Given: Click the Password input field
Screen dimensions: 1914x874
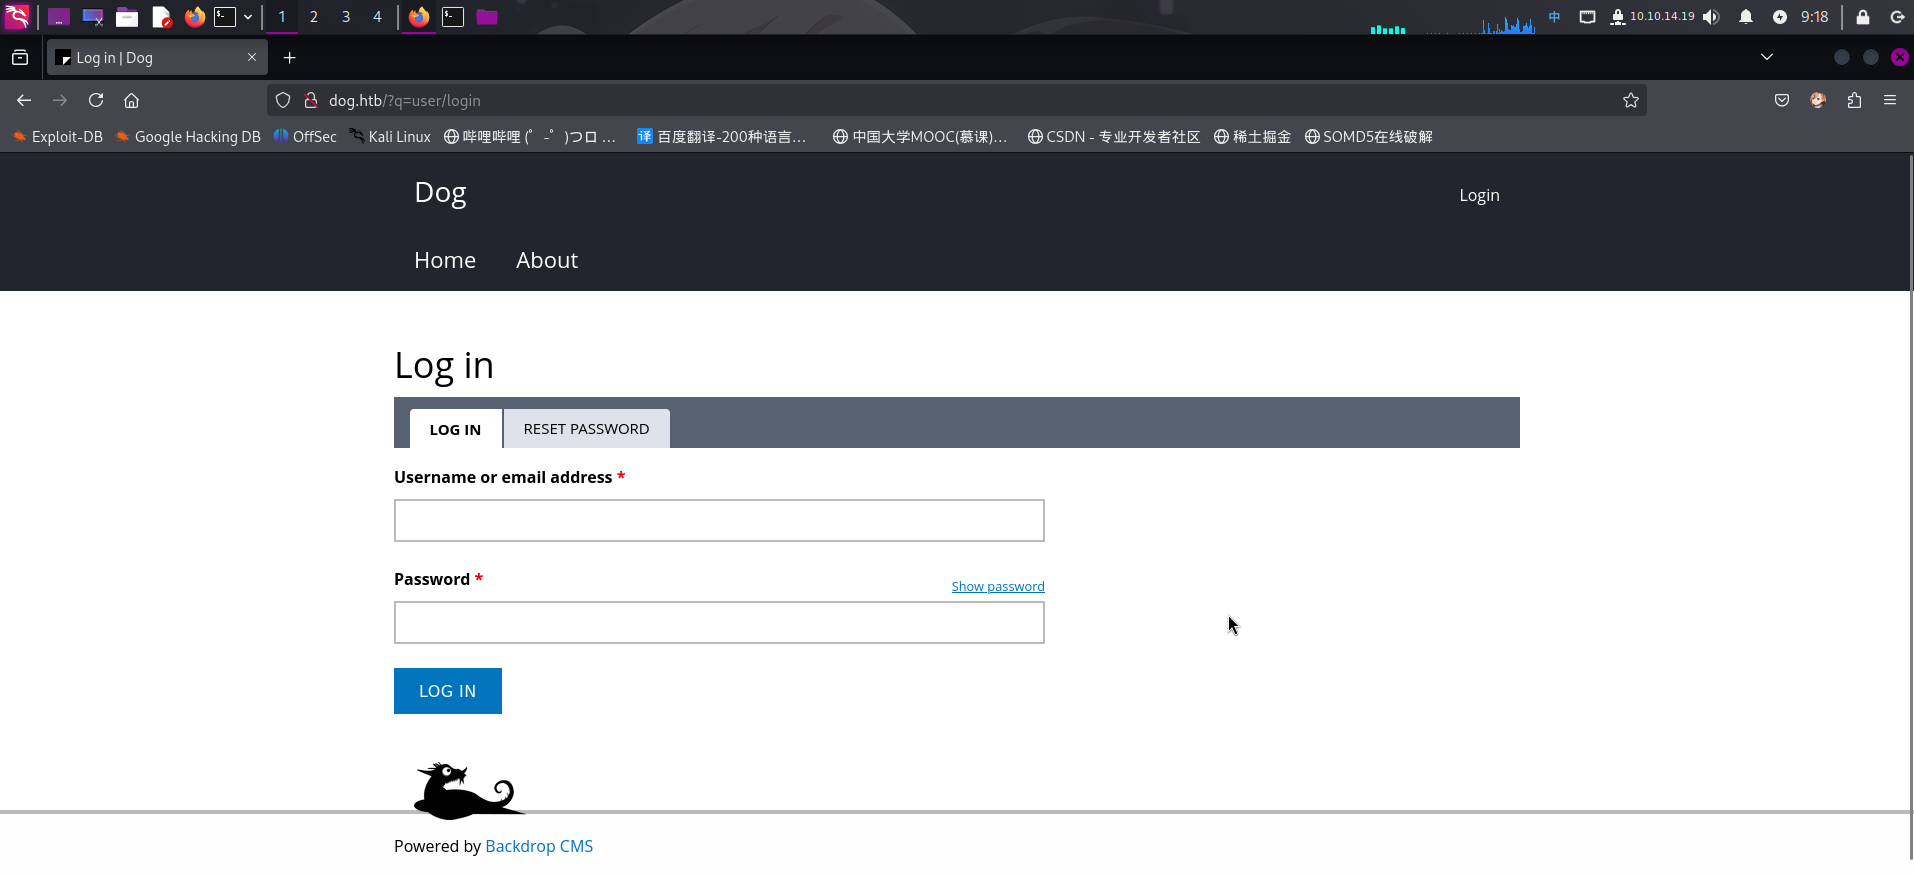Looking at the screenshot, I should (x=719, y=622).
